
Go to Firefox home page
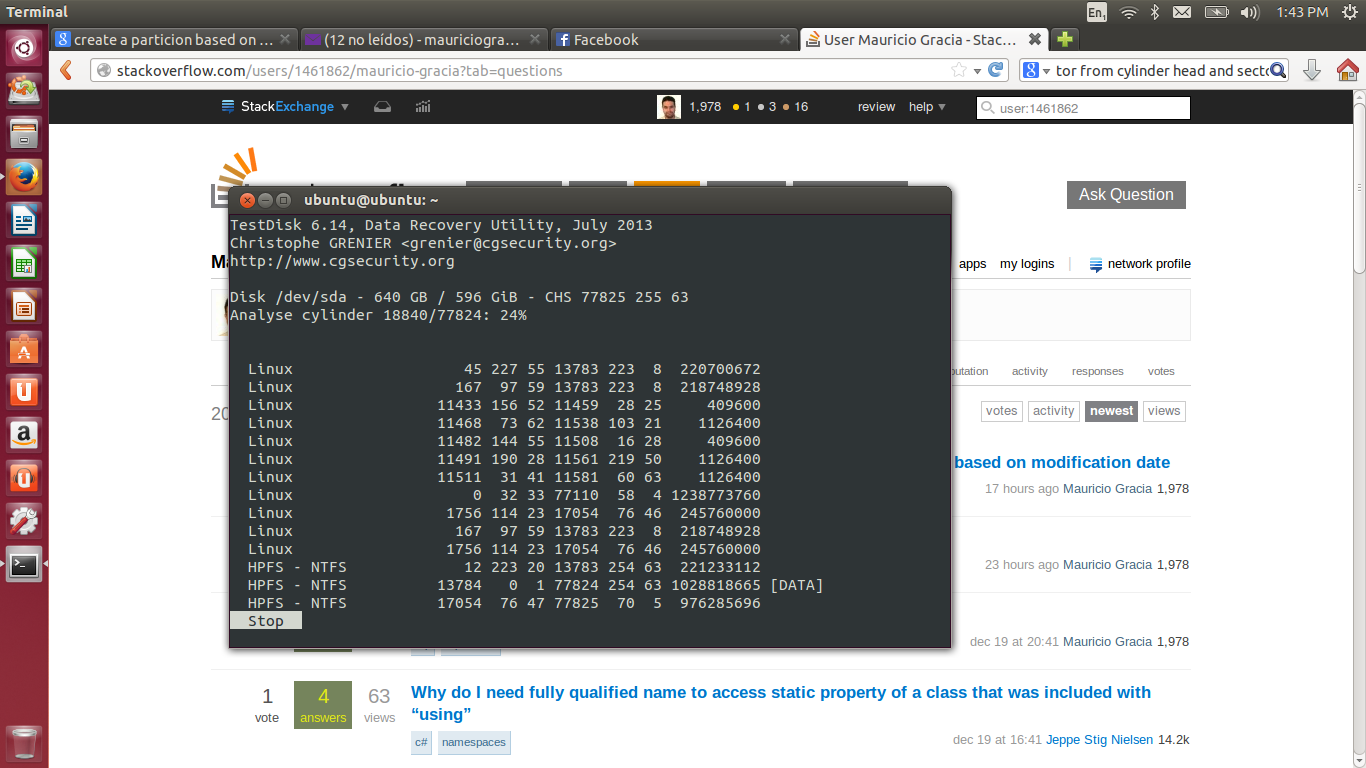[1347, 70]
